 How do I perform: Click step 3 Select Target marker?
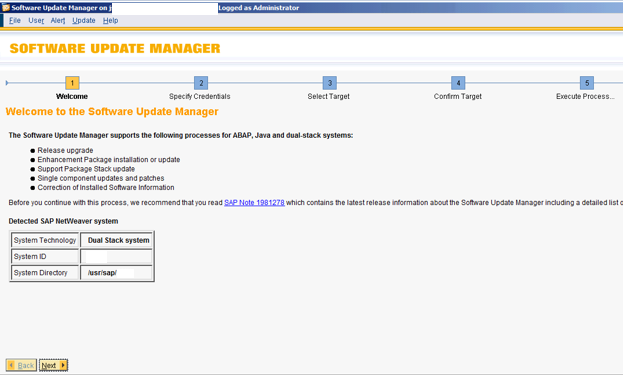coord(330,83)
